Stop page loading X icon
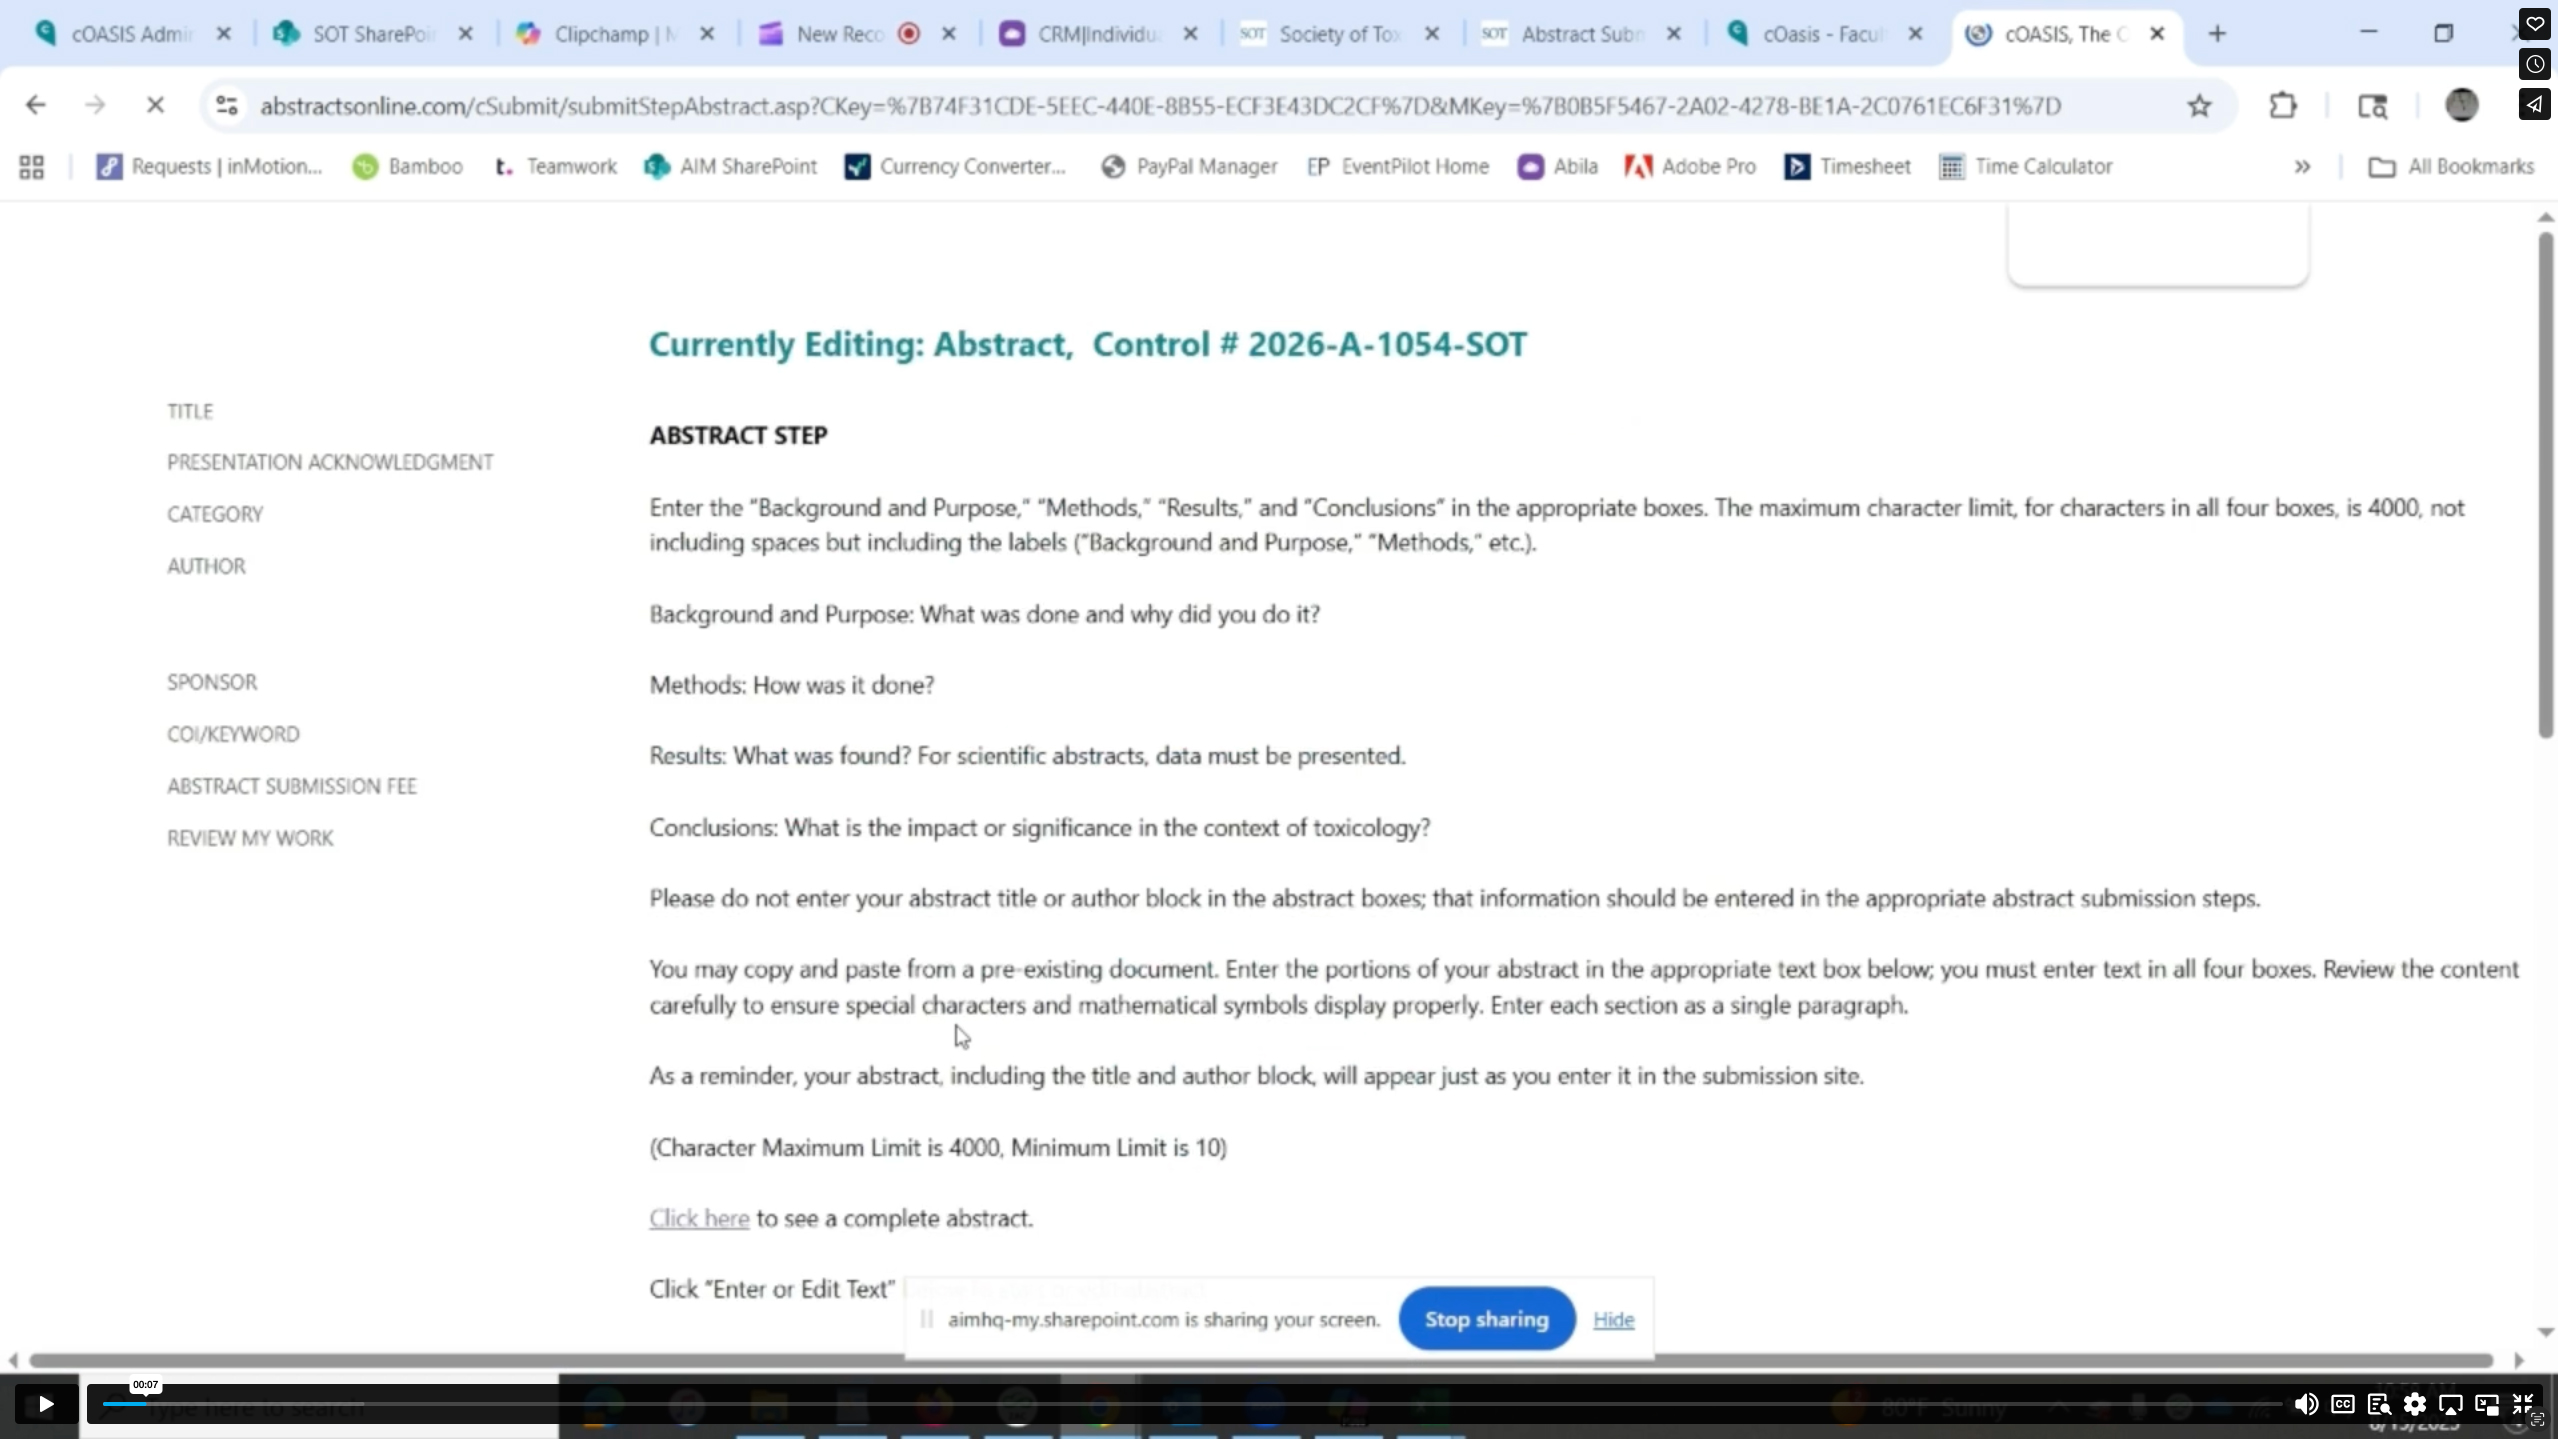 coord(155,105)
